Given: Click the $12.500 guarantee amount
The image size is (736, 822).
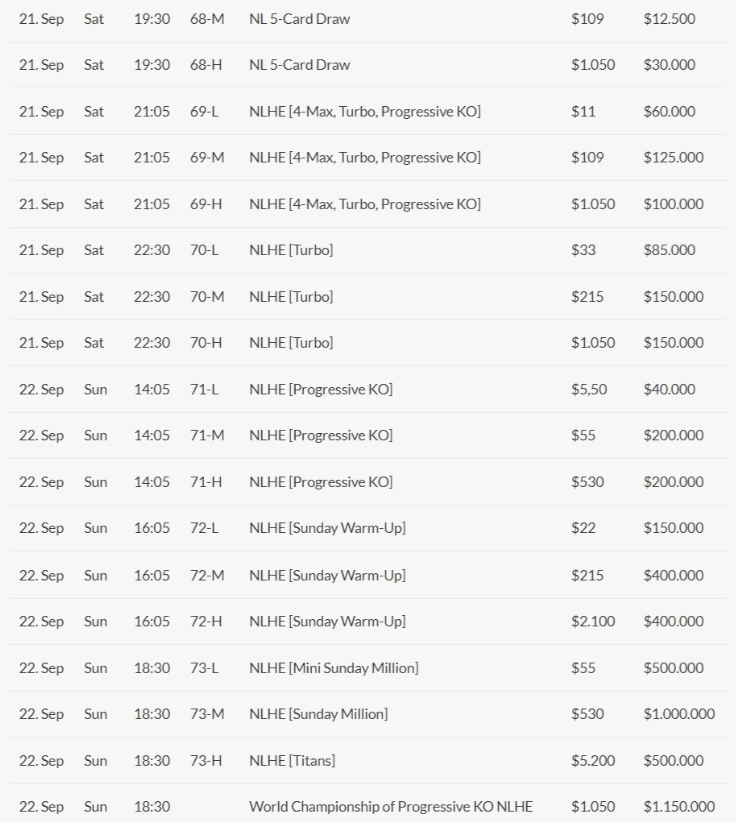Looking at the screenshot, I should (x=669, y=19).
